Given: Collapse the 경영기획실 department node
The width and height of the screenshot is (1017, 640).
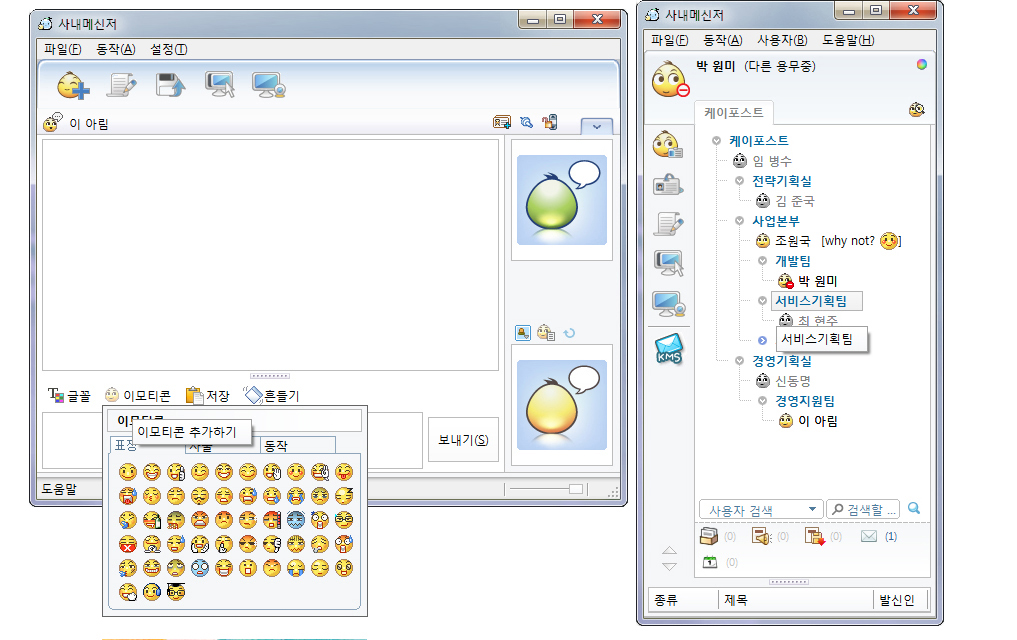Looking at the screenshot, I should (741, 361).
